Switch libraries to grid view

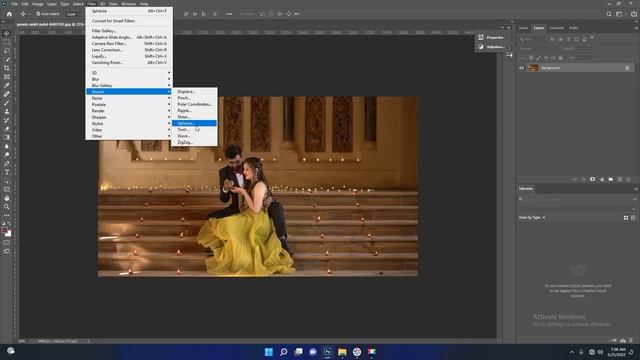pos(626,218)
